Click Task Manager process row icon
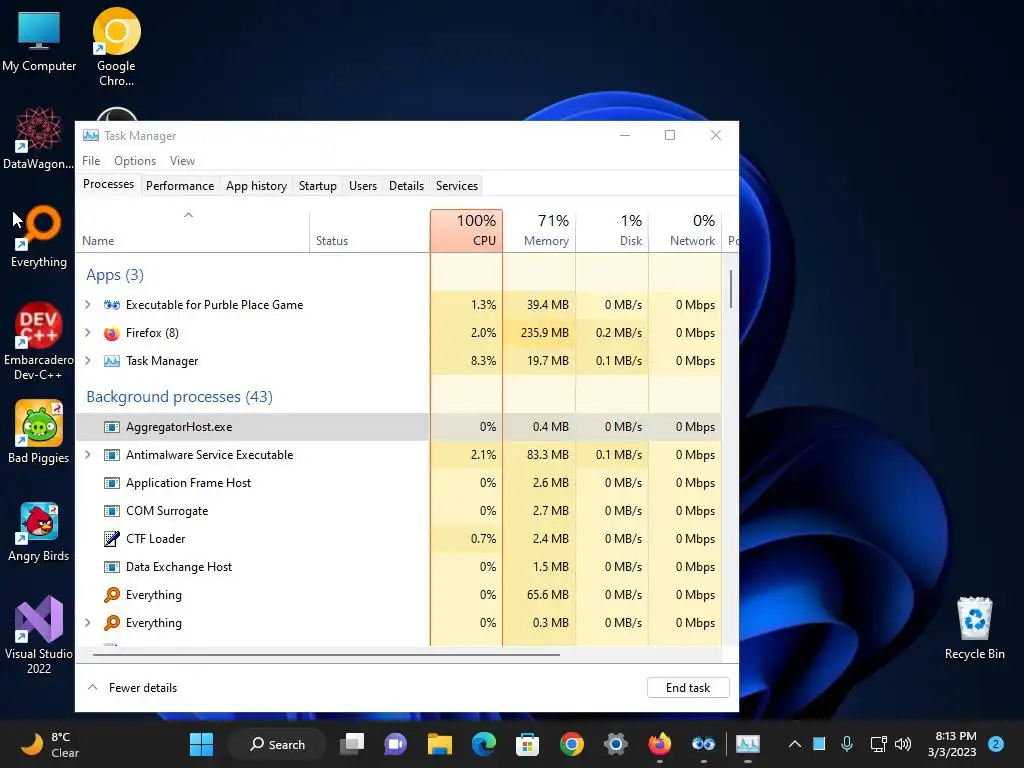The width and height of the screenshot is (1024, 768). click(x=112, y=361)
